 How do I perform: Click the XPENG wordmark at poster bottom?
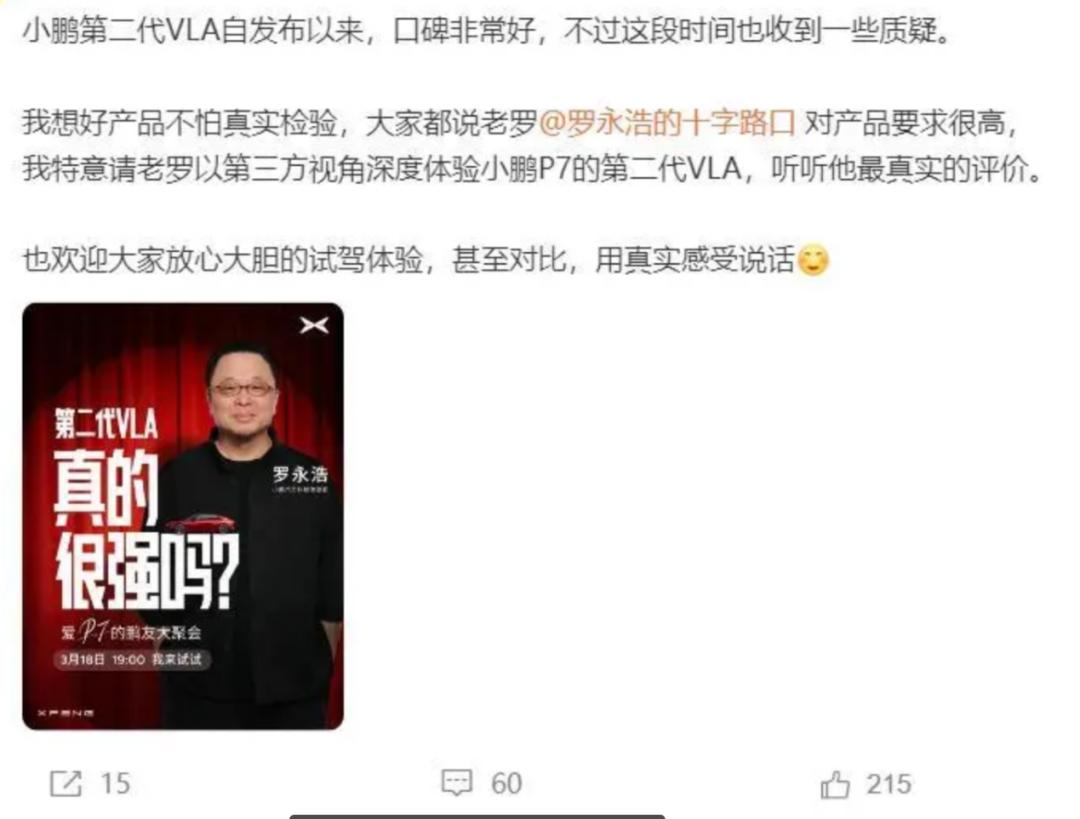tap(65, 713)
